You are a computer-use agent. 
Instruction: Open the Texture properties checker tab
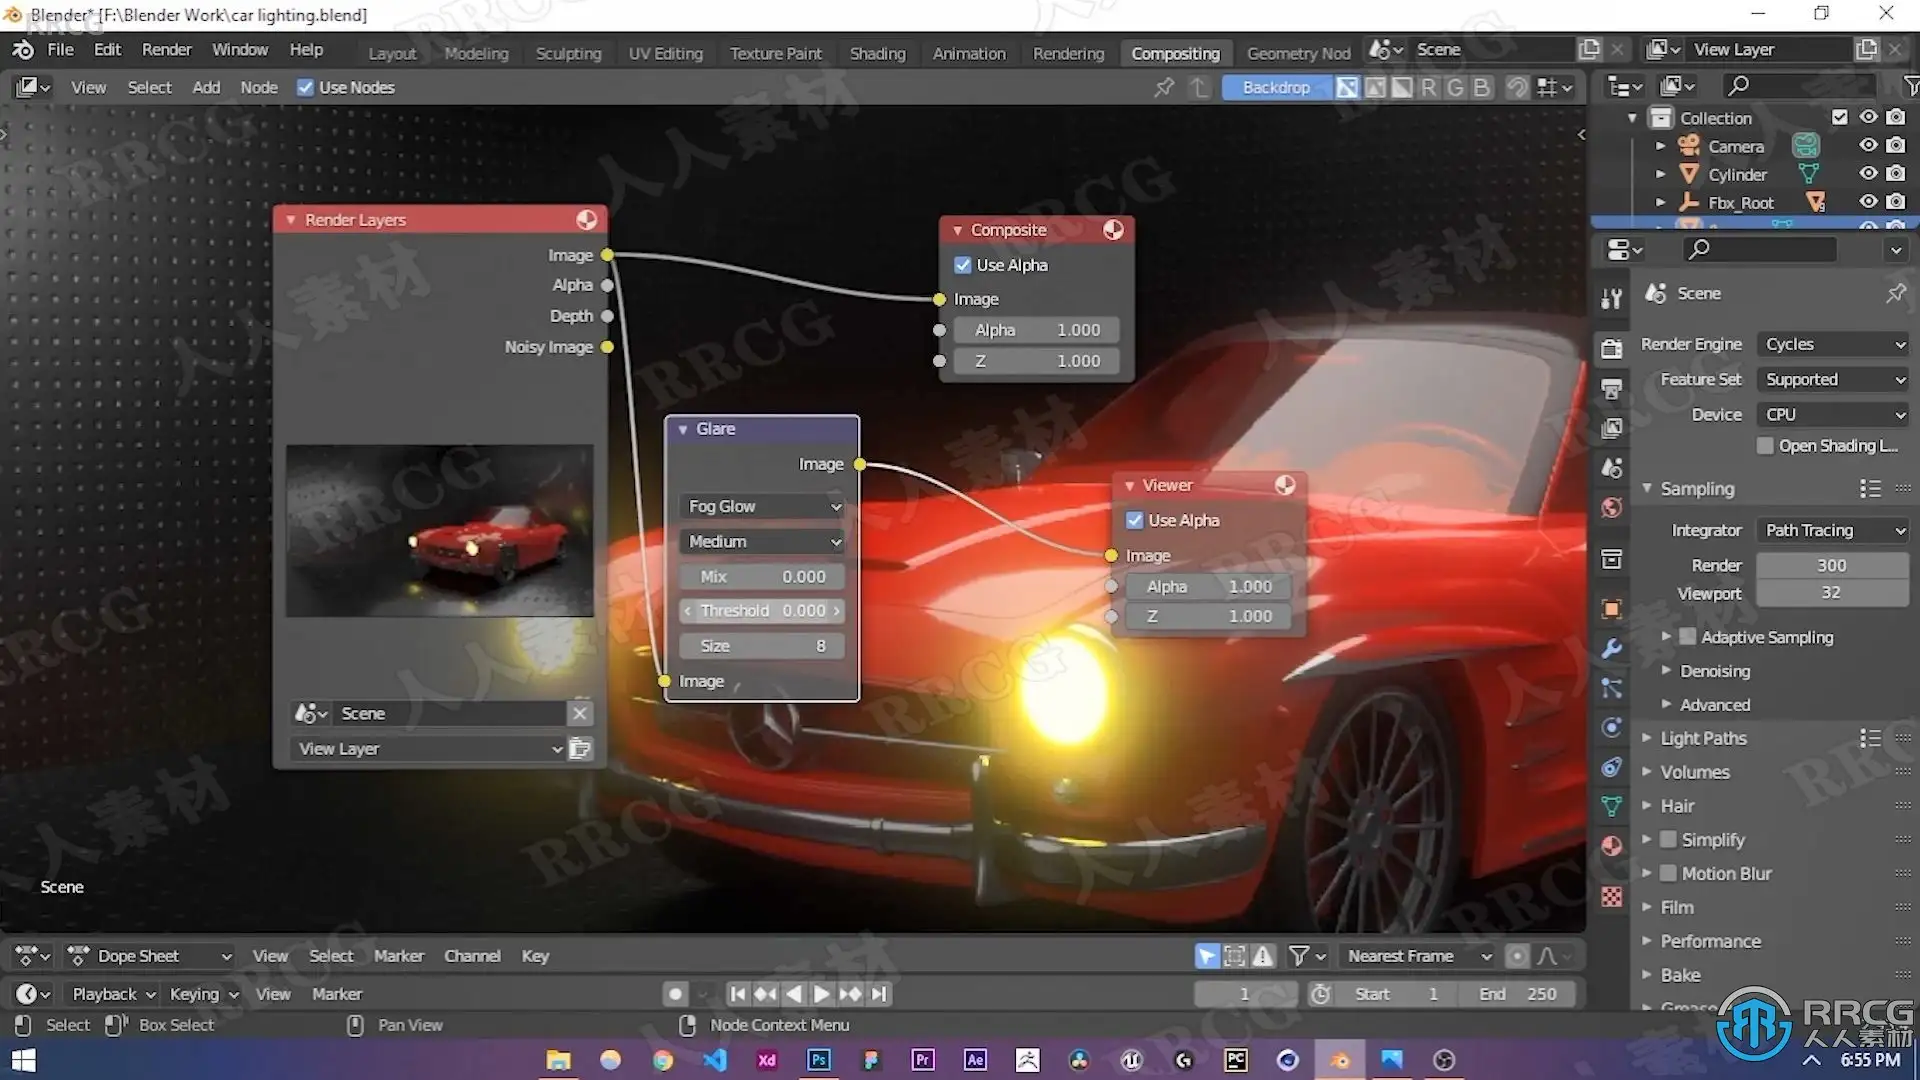[1611, 897]
